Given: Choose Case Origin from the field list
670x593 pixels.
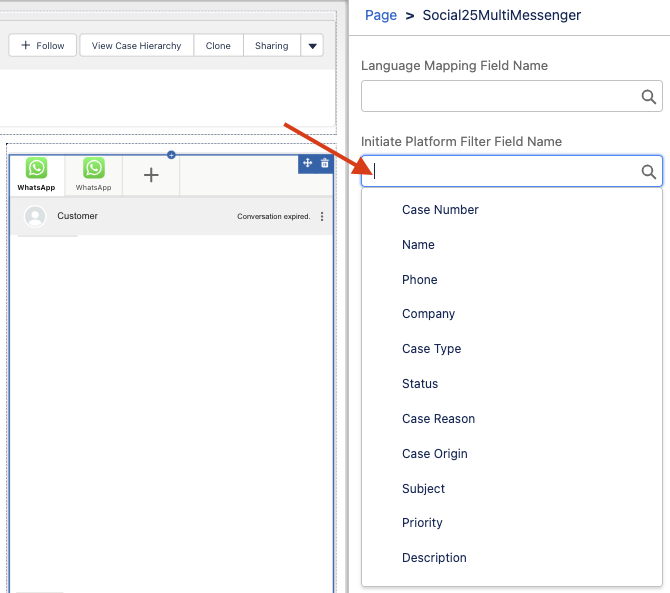Looking at the screenshot, I should (434, 454).
